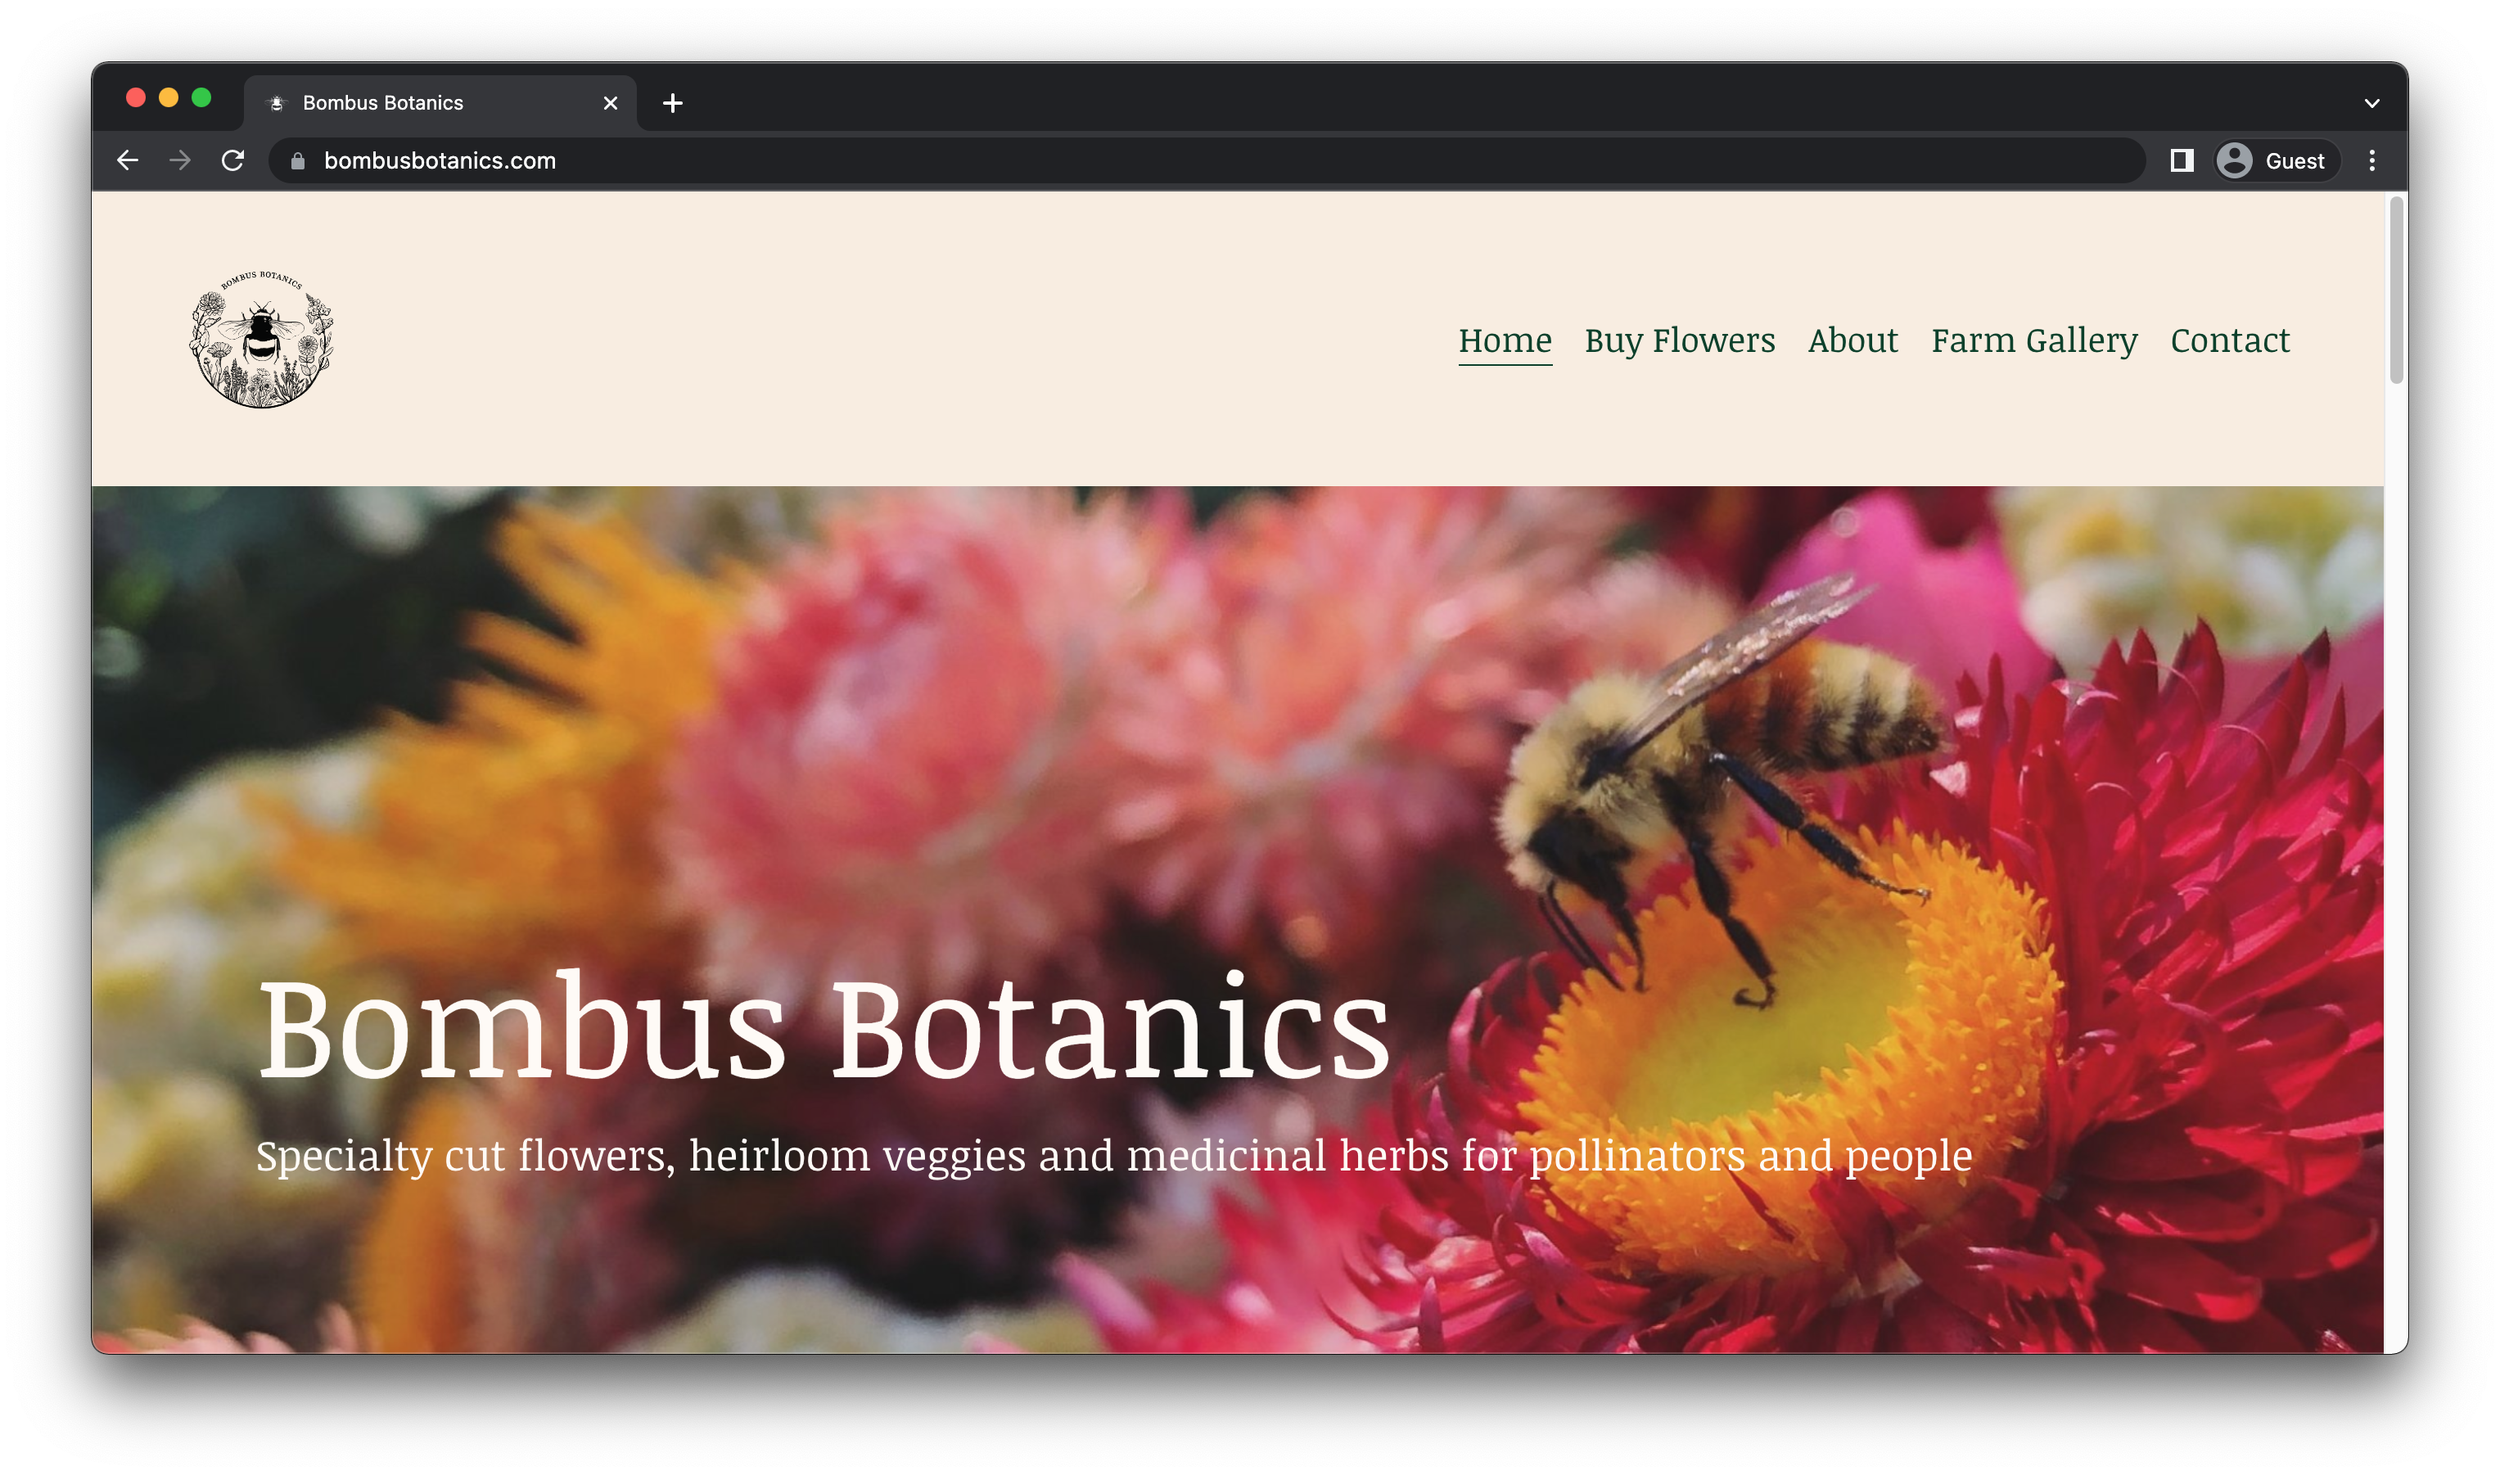Viewport: 2500px width, 1475px height.
Task: Click the bombusbotanics.com address field
Action: coord(1000,161)
